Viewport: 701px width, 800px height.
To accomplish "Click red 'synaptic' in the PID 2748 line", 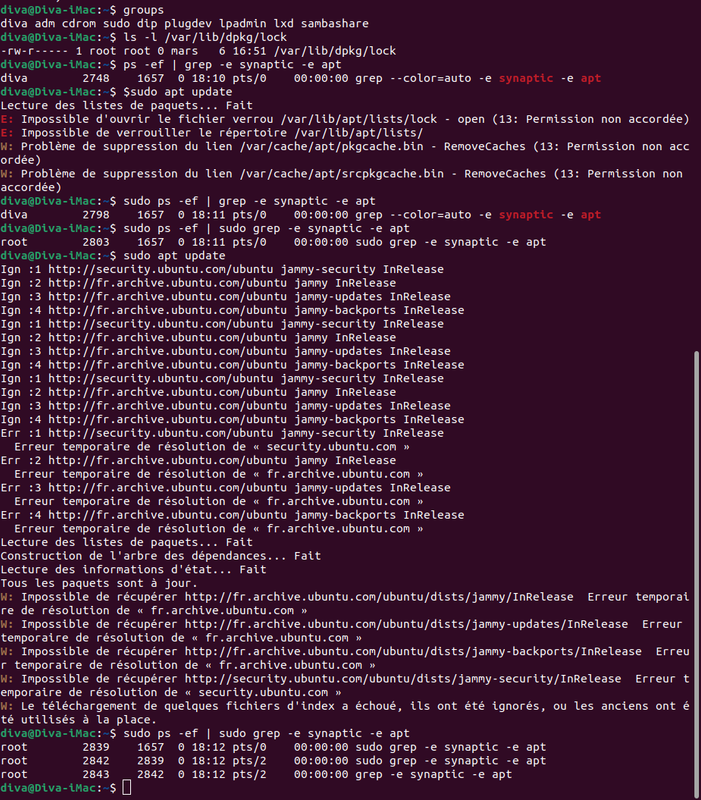I will pos(525,78).
